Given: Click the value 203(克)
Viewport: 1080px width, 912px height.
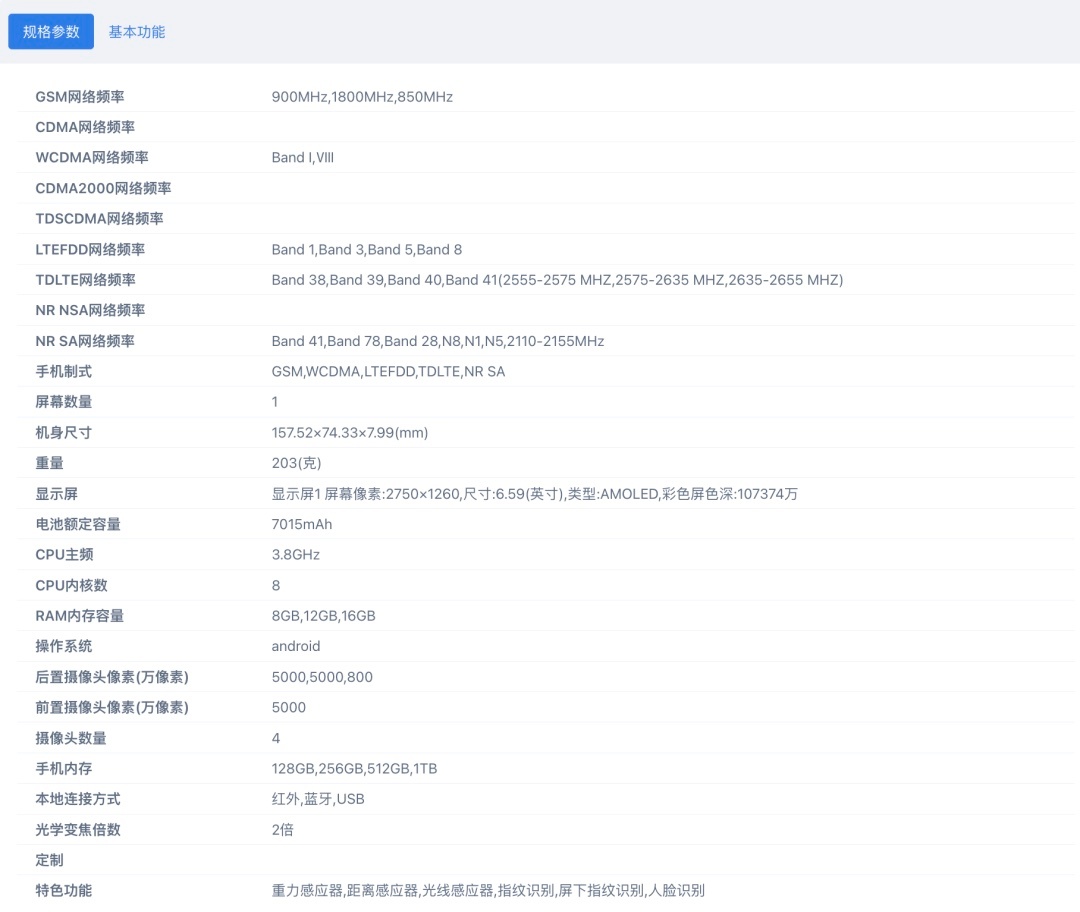Looking at the screenshot, I should click(x=296, y=463).
